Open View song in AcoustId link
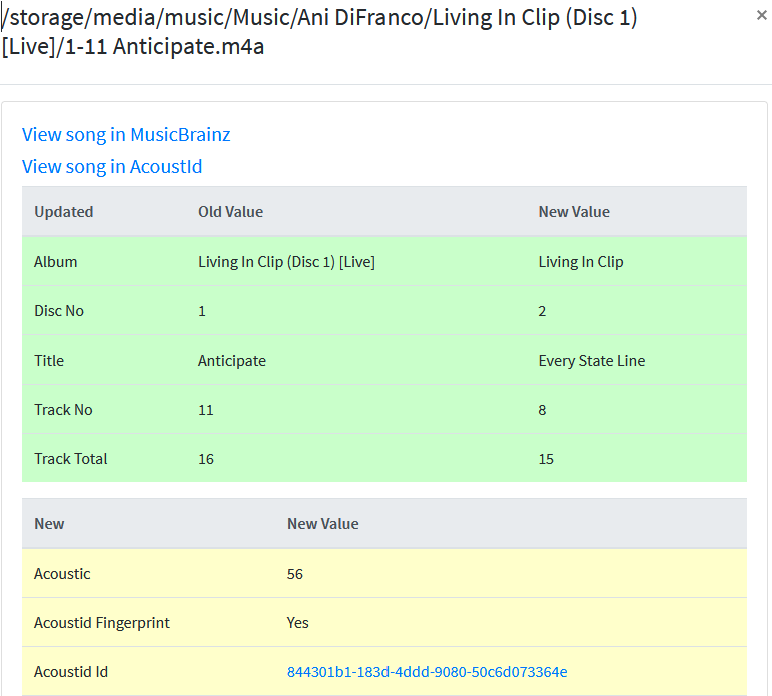772x696 pixels. (x=112, y=167)
